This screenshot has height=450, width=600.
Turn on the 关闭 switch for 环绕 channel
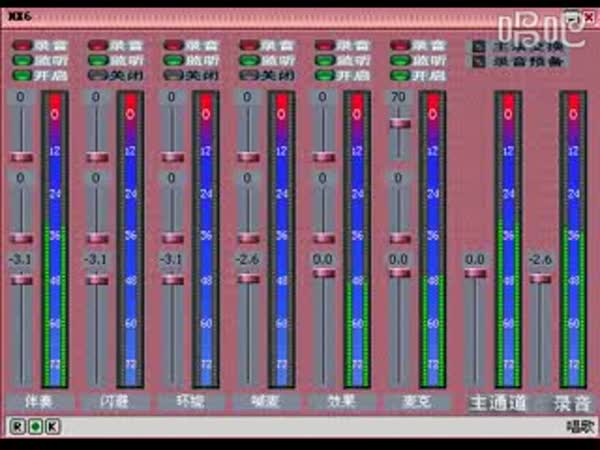pos(173,74)
